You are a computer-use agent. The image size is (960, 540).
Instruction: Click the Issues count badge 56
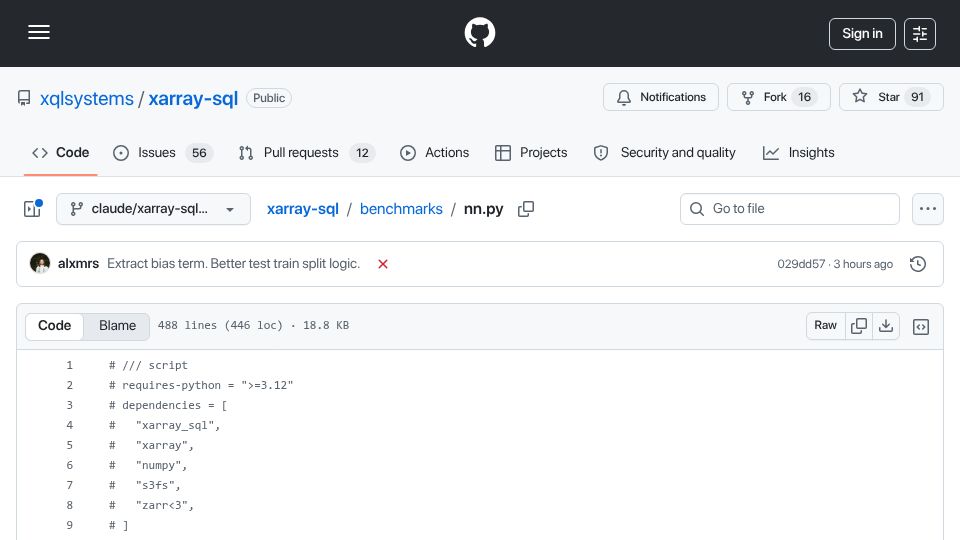coord(199,152)
